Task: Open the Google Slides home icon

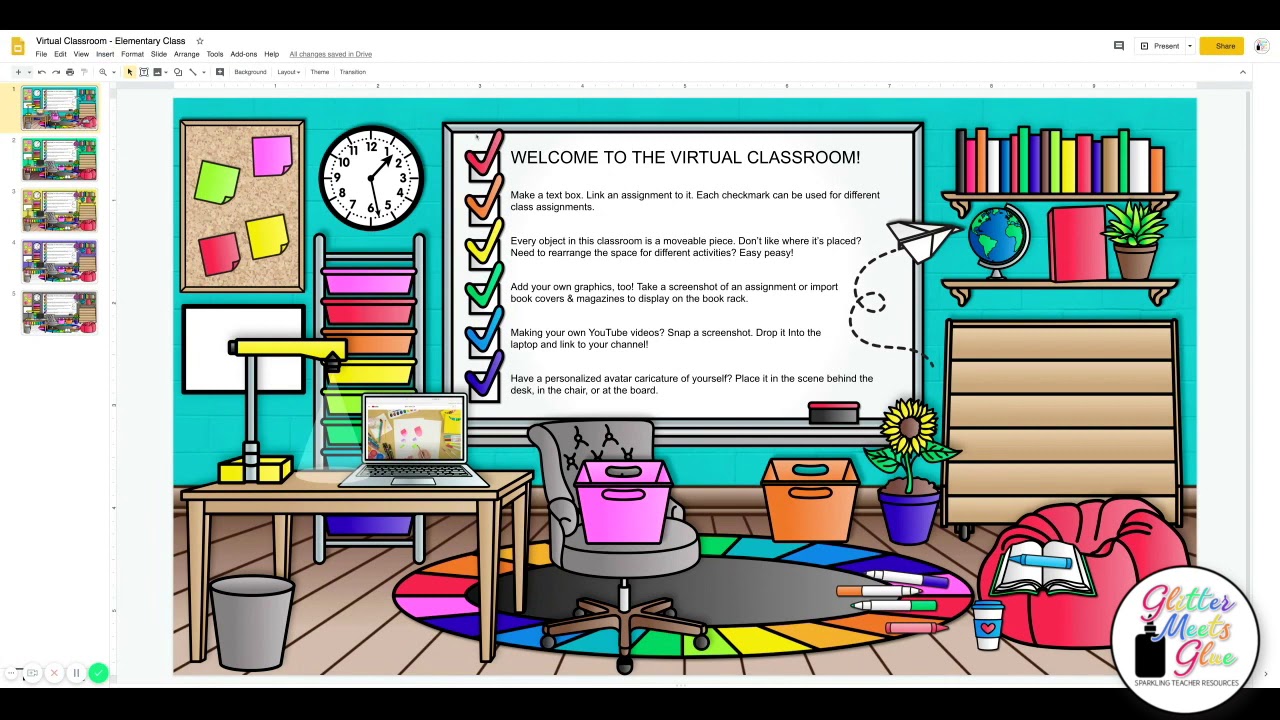Action: point(17,46)
